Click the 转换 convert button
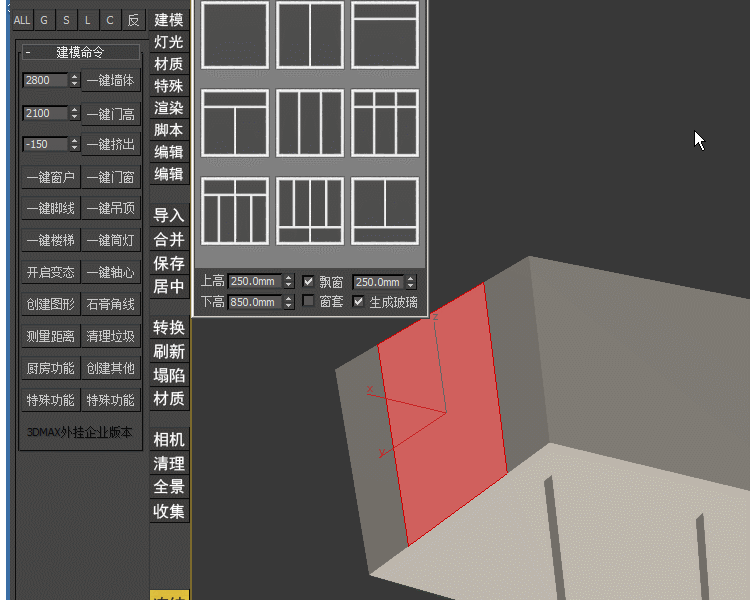 coord(169,328)
